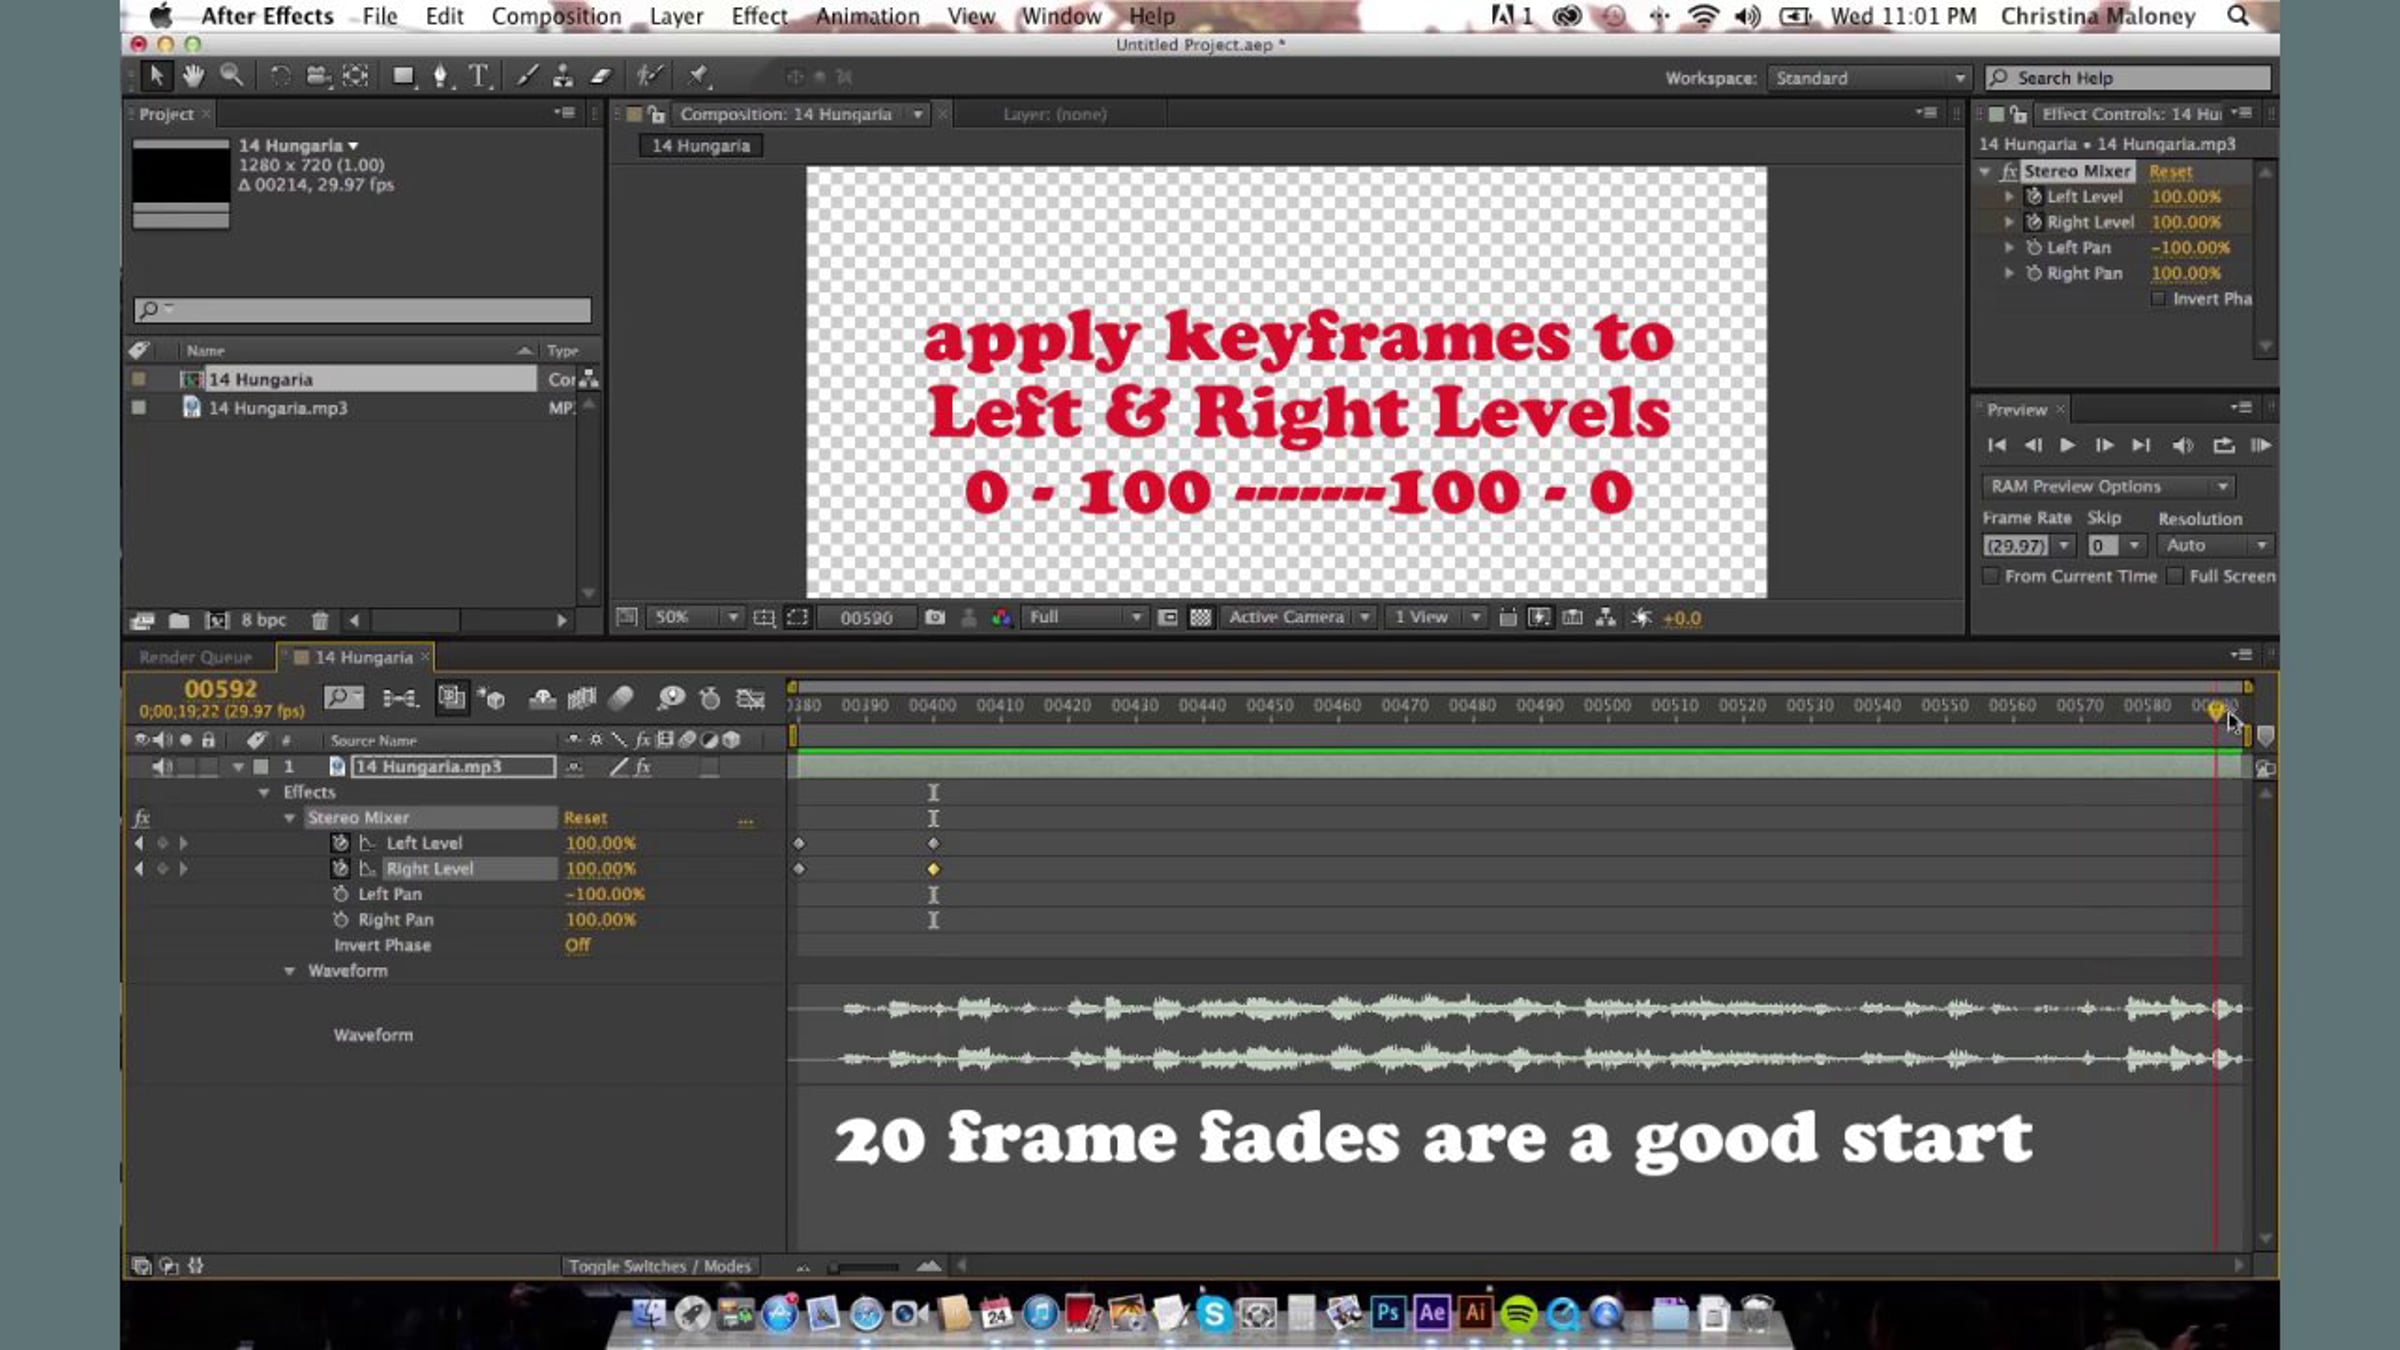Select the Puppet Pin tool

(698, 76)
